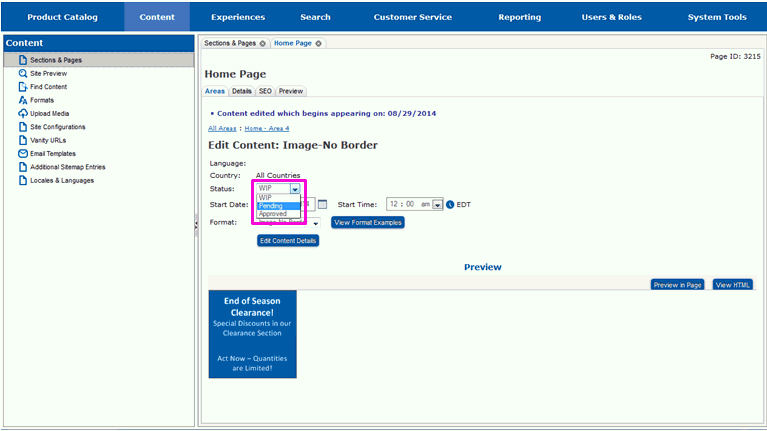Close the Home Page tab
767x431 pixels.
[x=318, y=44]
